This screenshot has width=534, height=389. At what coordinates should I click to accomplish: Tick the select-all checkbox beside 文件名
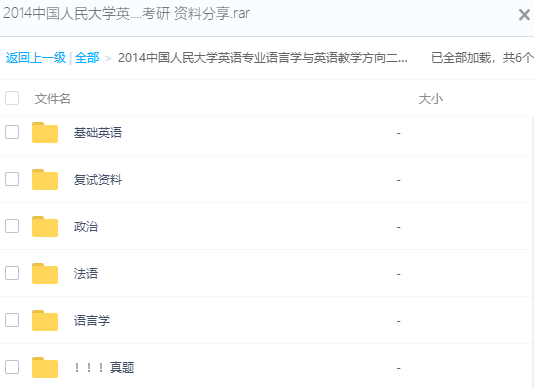click(x=12, y=98)
